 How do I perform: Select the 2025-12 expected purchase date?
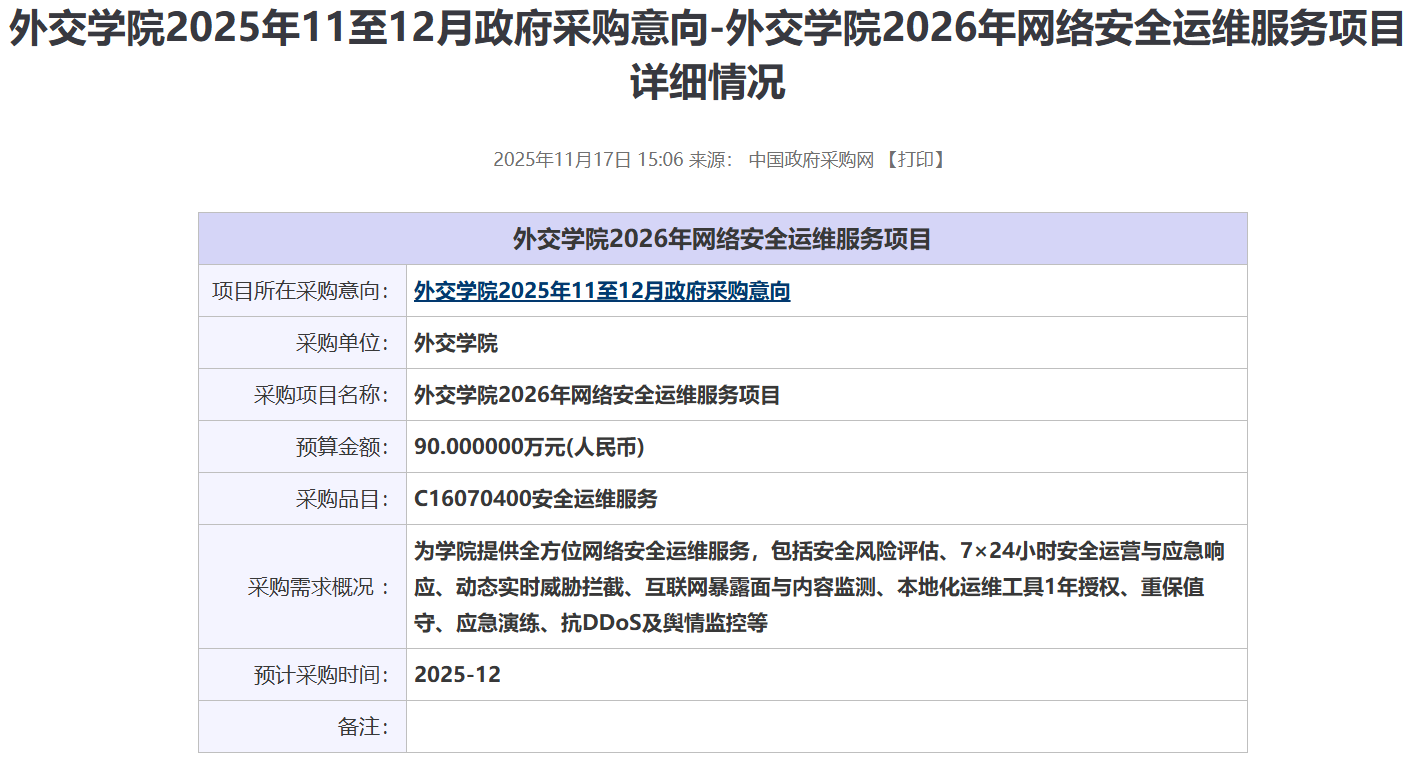457,675
